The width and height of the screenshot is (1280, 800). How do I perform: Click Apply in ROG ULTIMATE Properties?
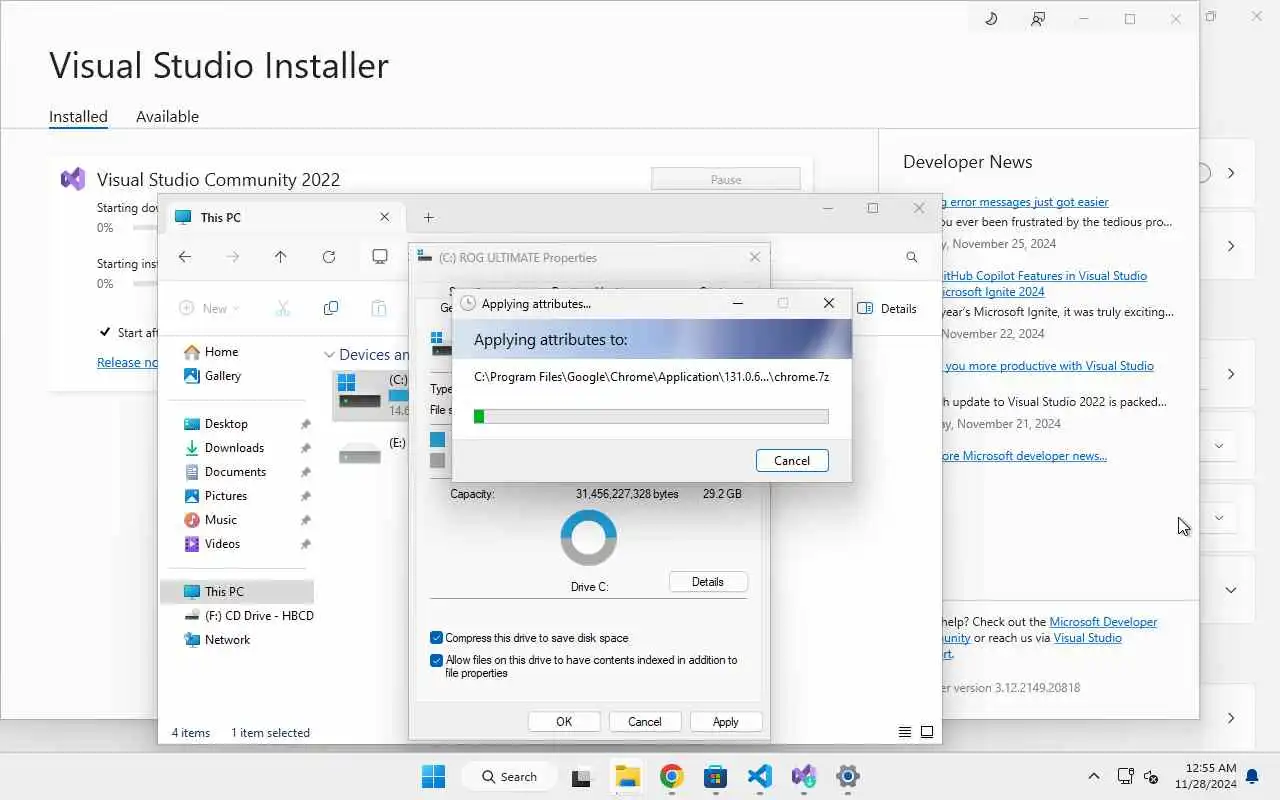tap(725, 721)
